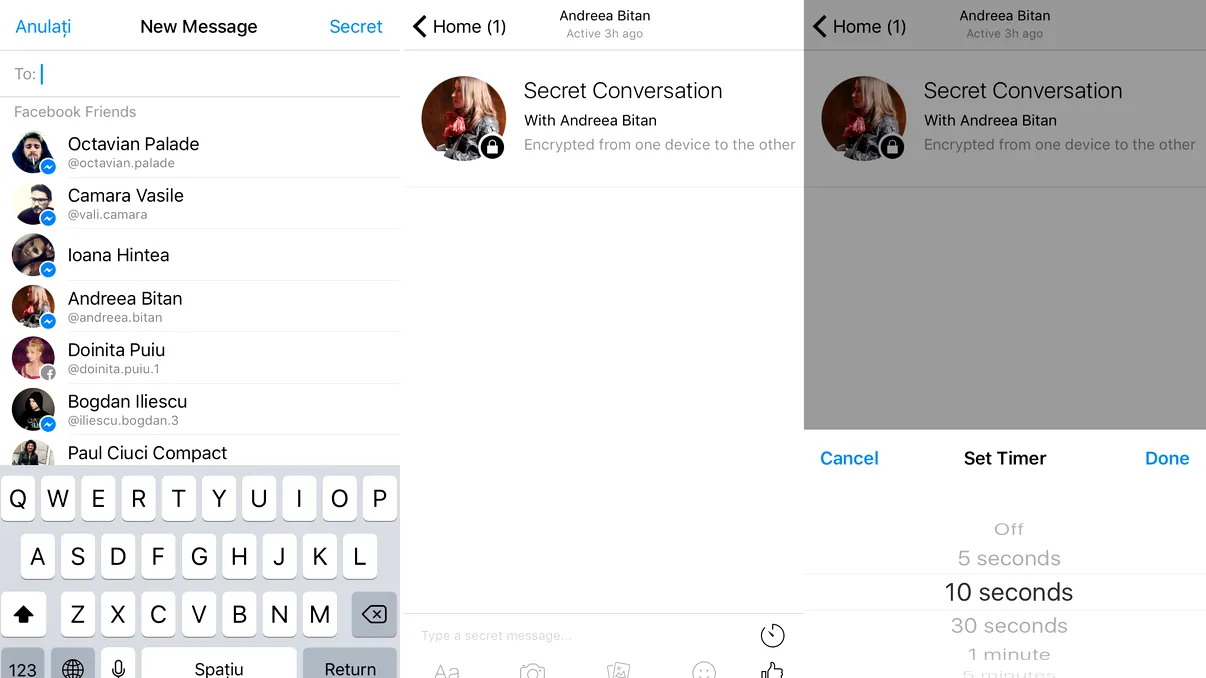Tap Anulați to dismiss New Message
This screenshot has width=1206, height=678.
tap(42, 27)
